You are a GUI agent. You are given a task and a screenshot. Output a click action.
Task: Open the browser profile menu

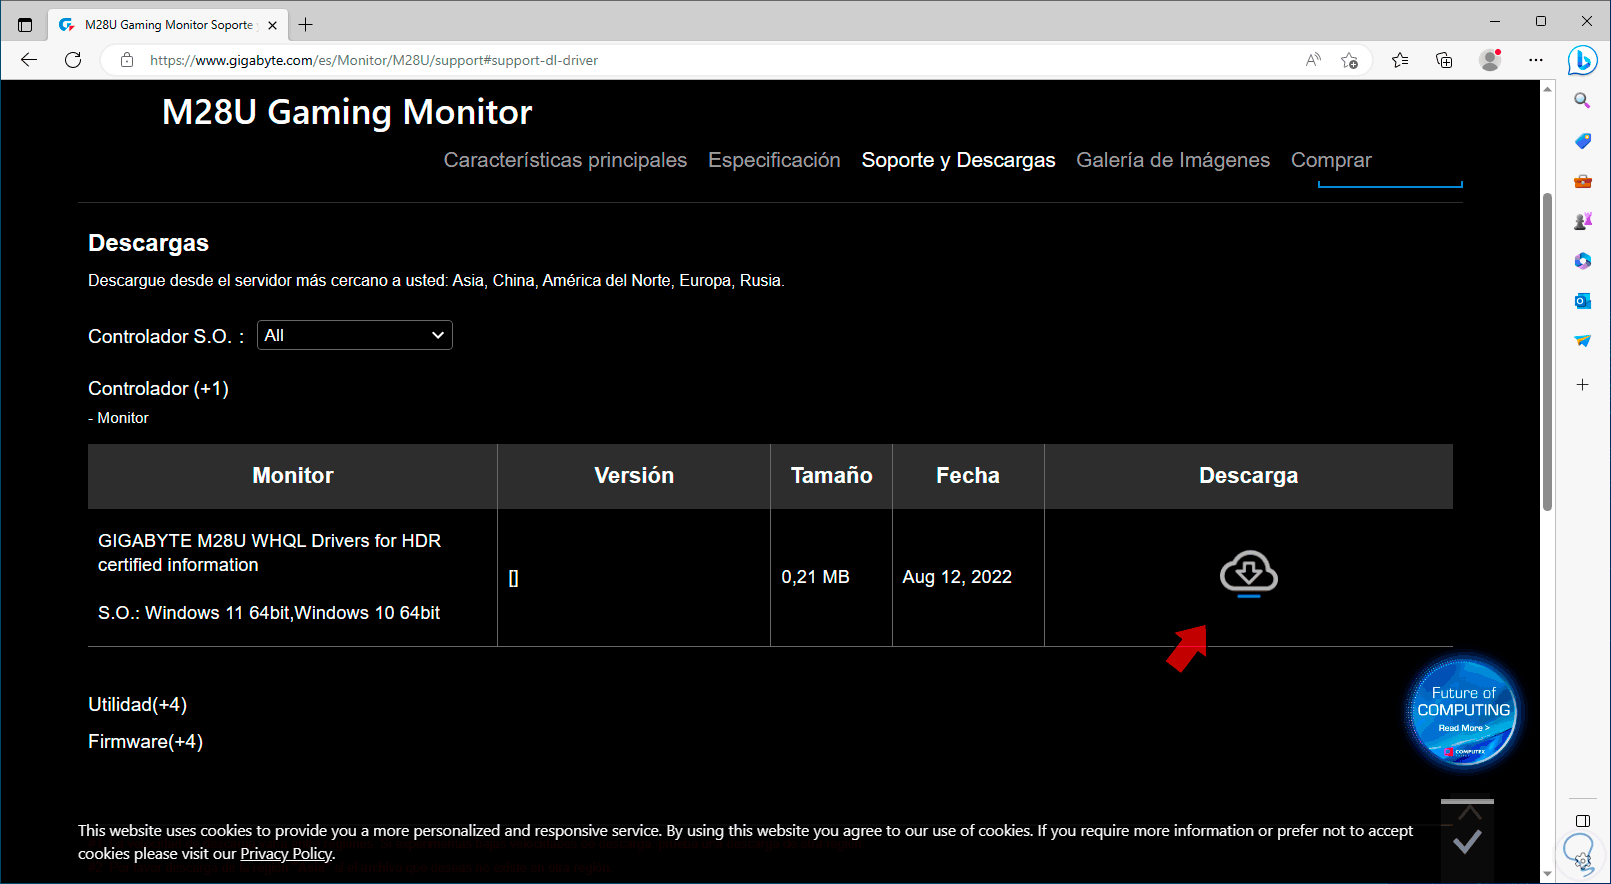[x=1490, y=60]
